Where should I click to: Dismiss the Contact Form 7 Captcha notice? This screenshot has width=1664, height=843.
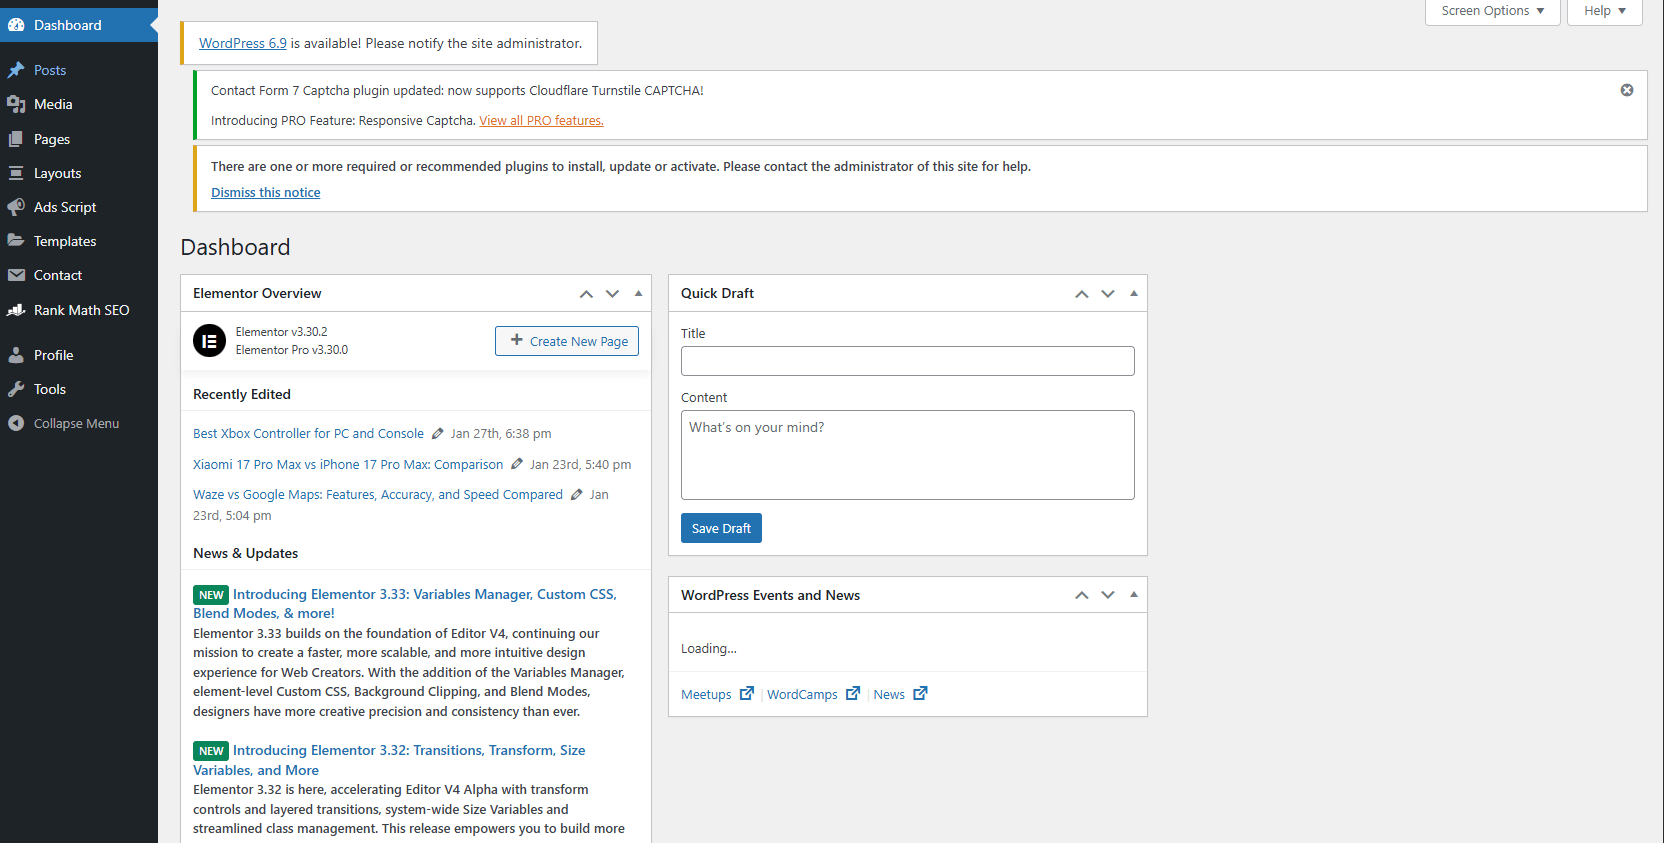1626,90
